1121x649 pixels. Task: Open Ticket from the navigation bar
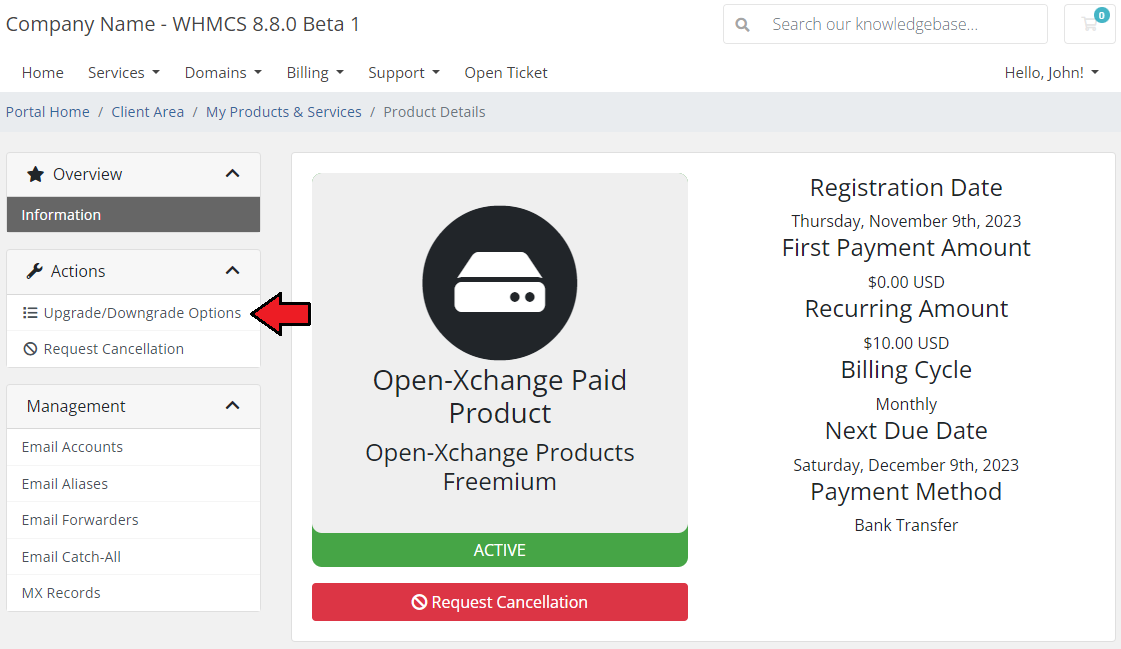[506, 73]
